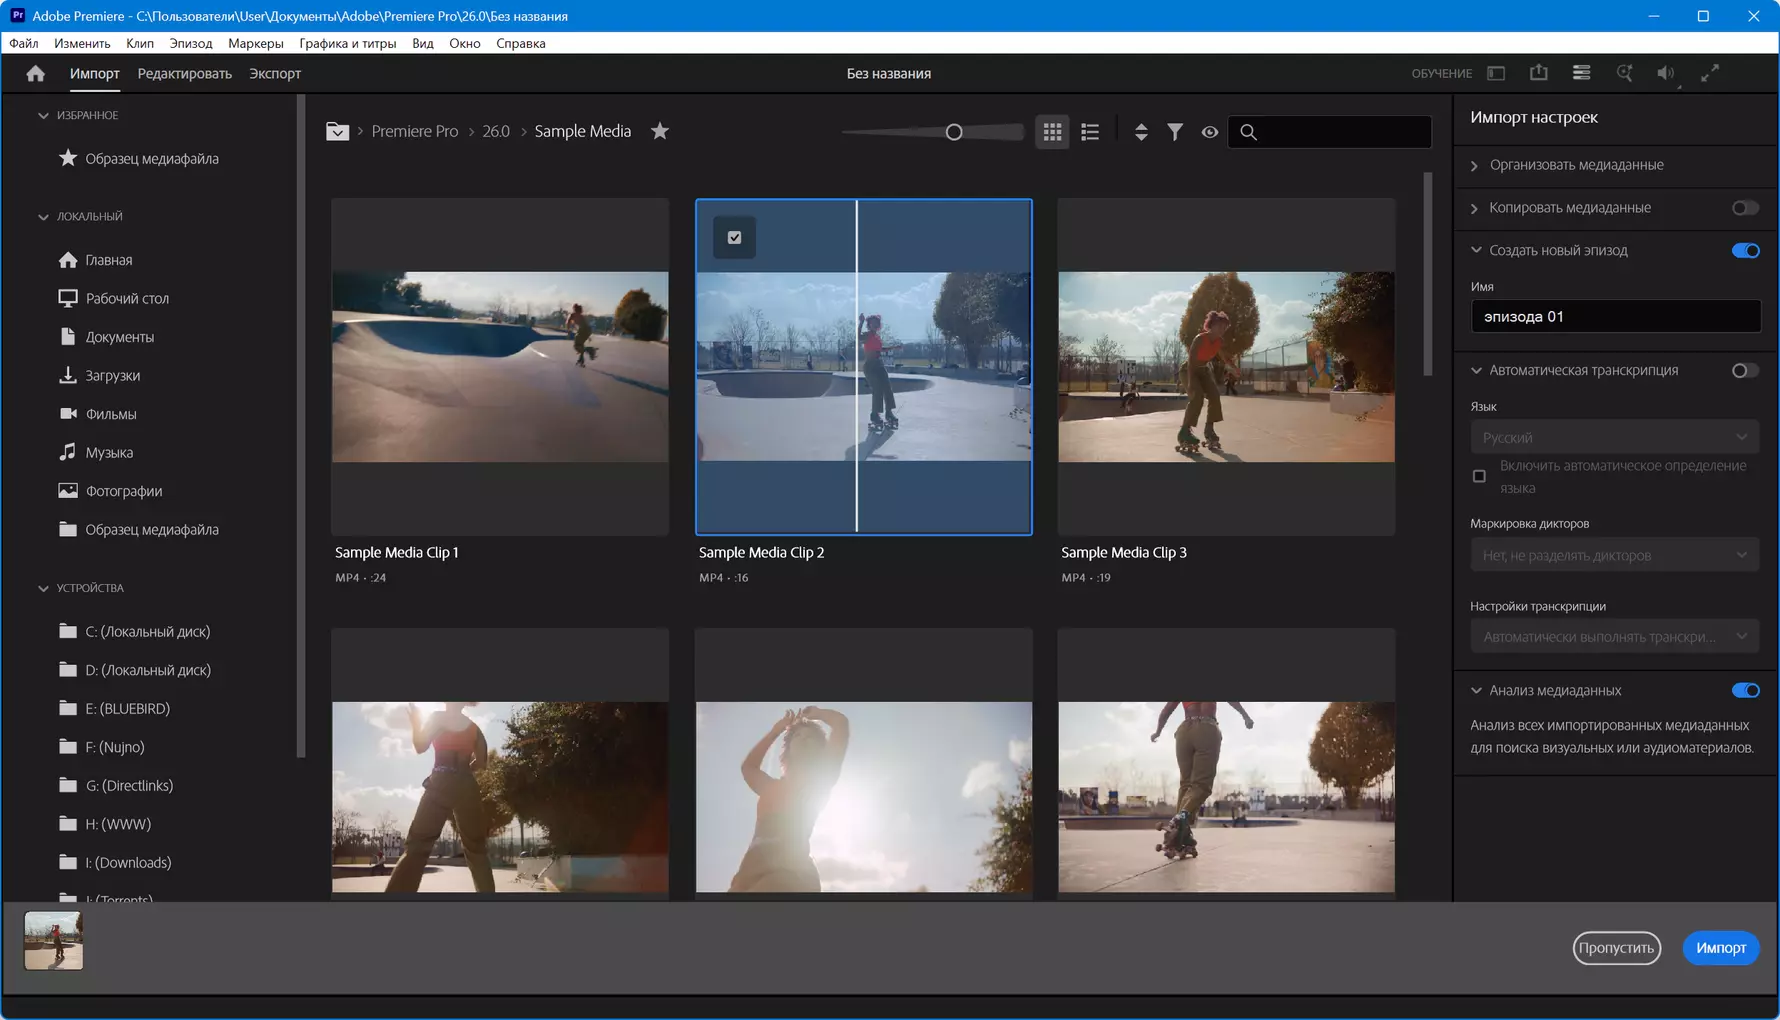
Task: Click the Sample Media breadcrumb
Action: 583,131
